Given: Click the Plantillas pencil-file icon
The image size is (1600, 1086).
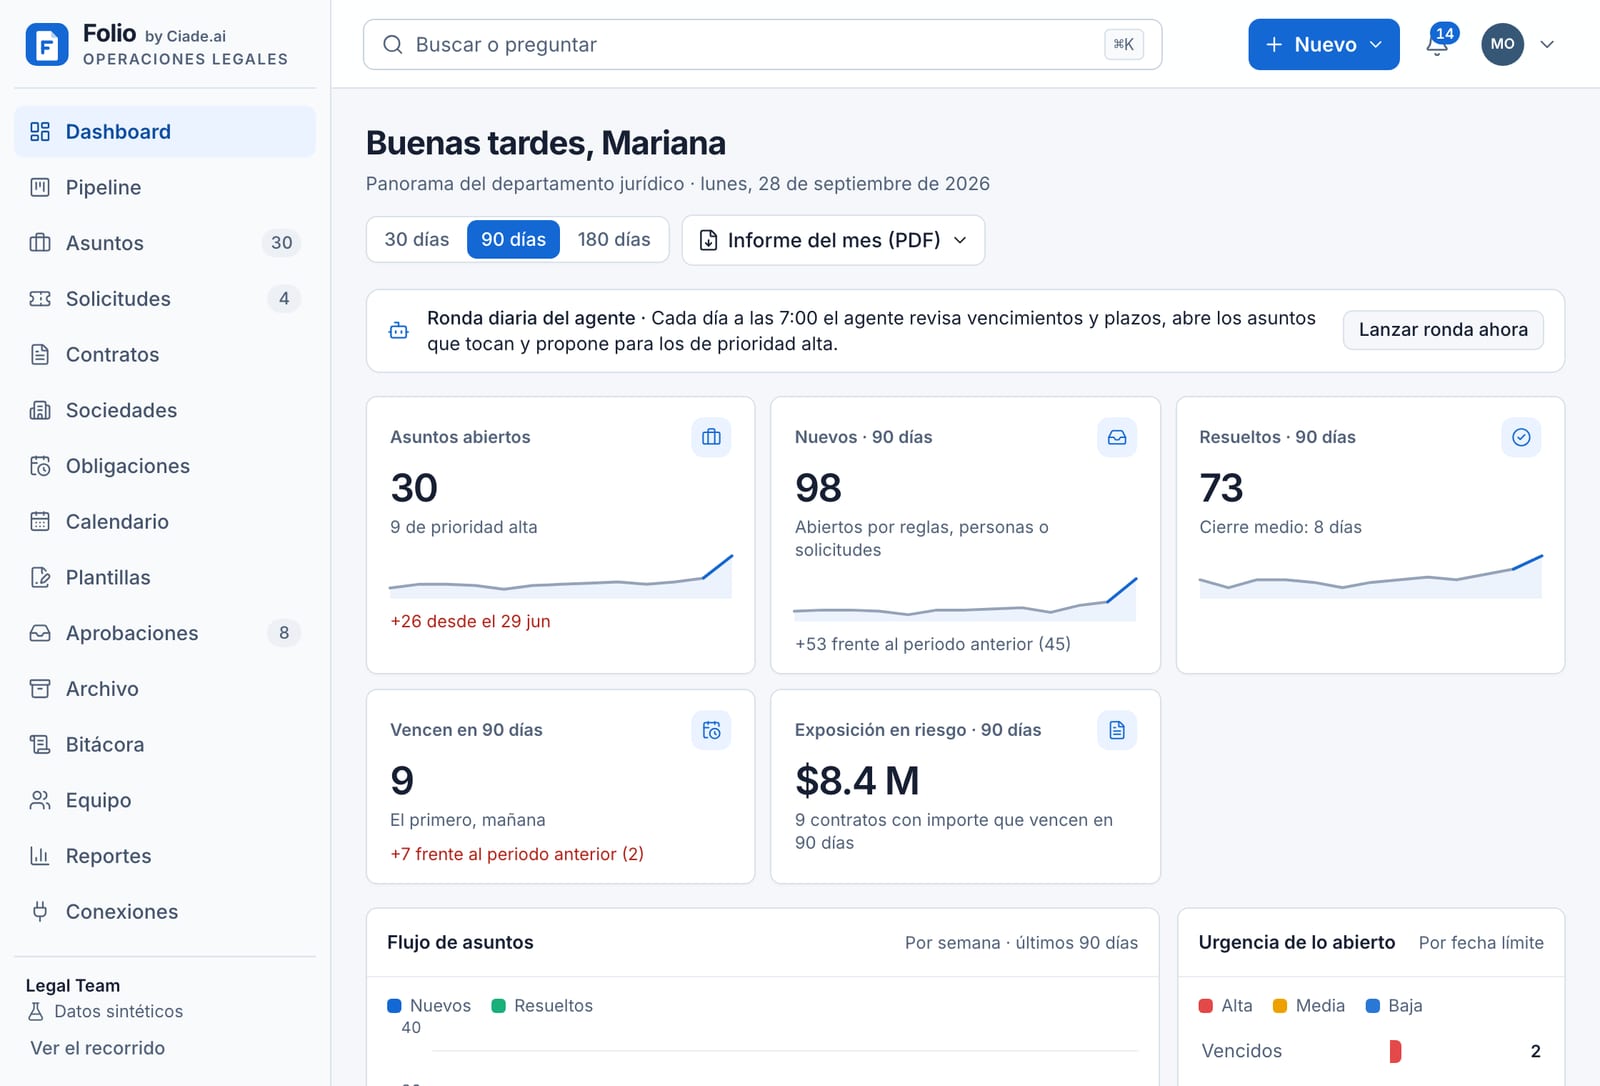Looking at the screenshot, I should (40, 577).
